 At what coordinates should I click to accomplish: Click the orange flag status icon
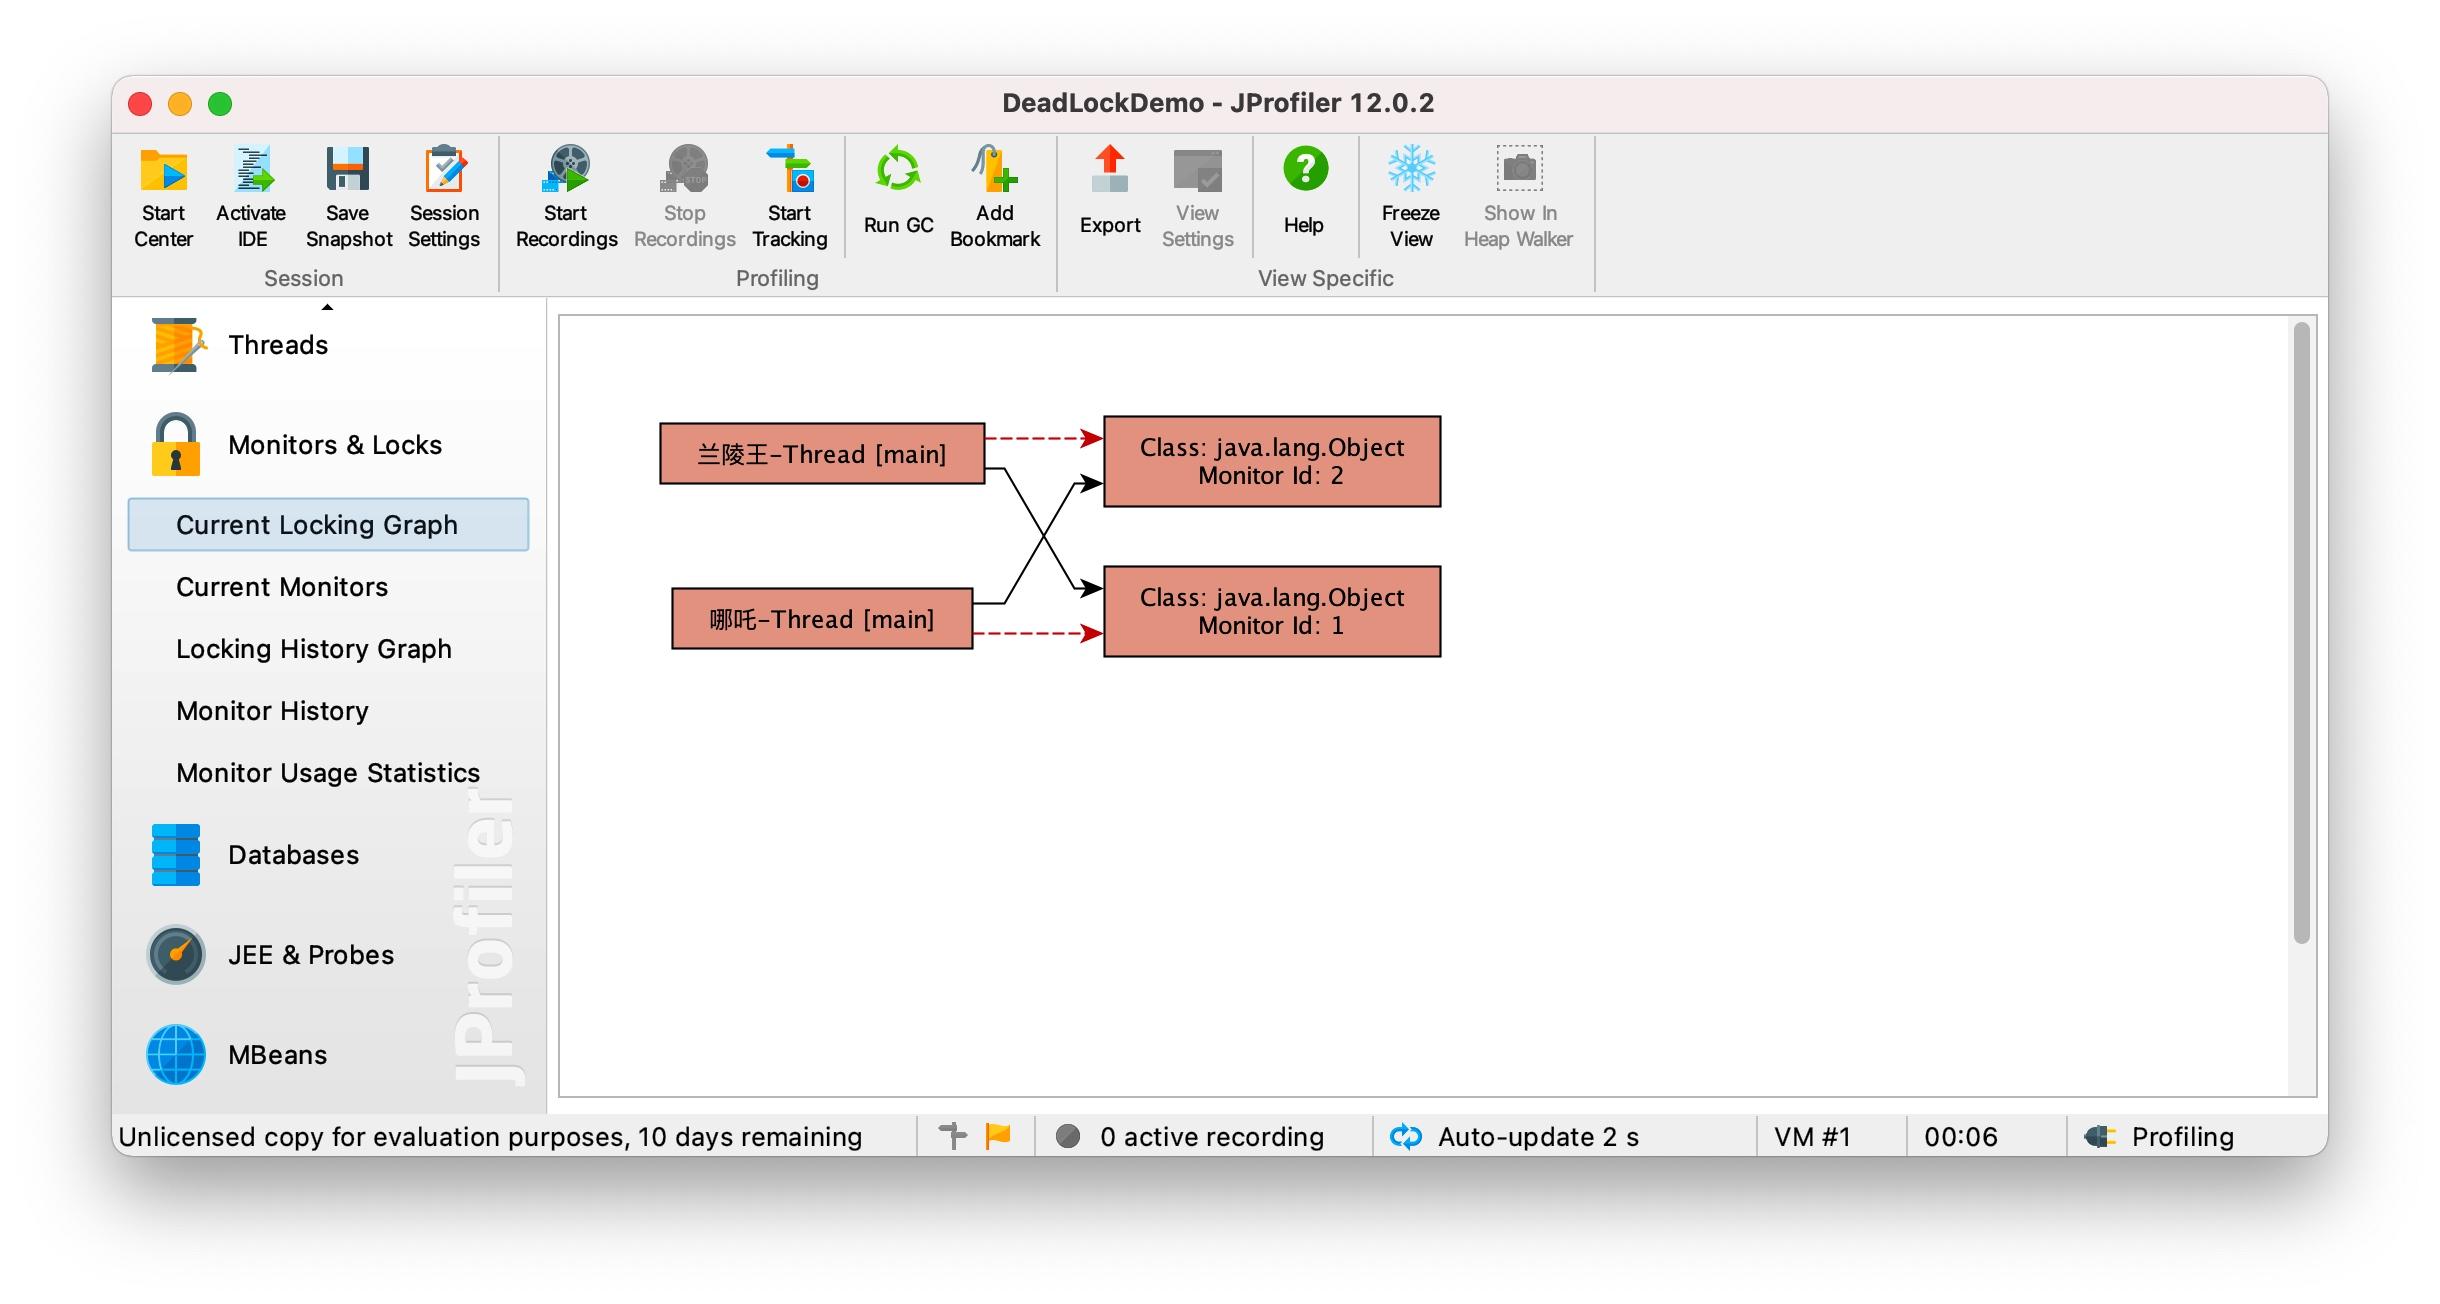pyautogui.click(x=998, y=1136)
